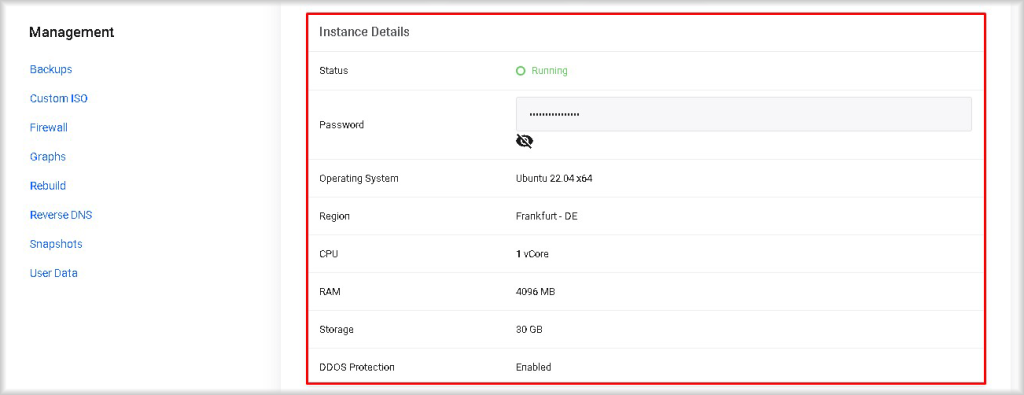Click inside the masked password field
Viewport: 1024px width, 395px height.
pyautogui.click(x=744, y=114)
